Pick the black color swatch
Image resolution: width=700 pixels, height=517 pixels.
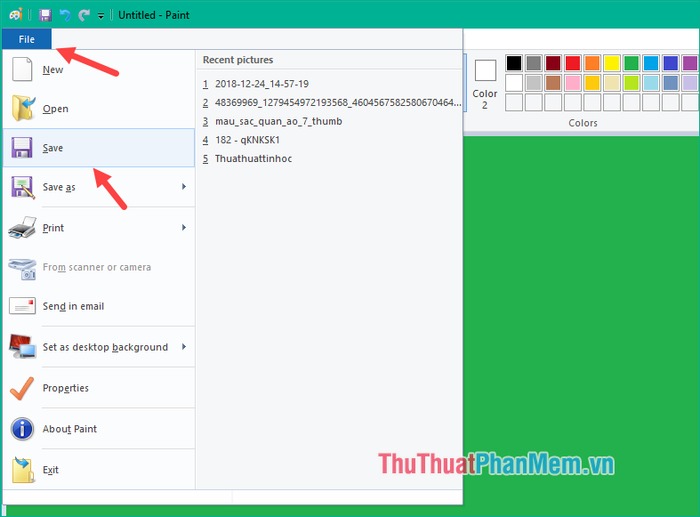pyautogui.click(x=514, y=63)
